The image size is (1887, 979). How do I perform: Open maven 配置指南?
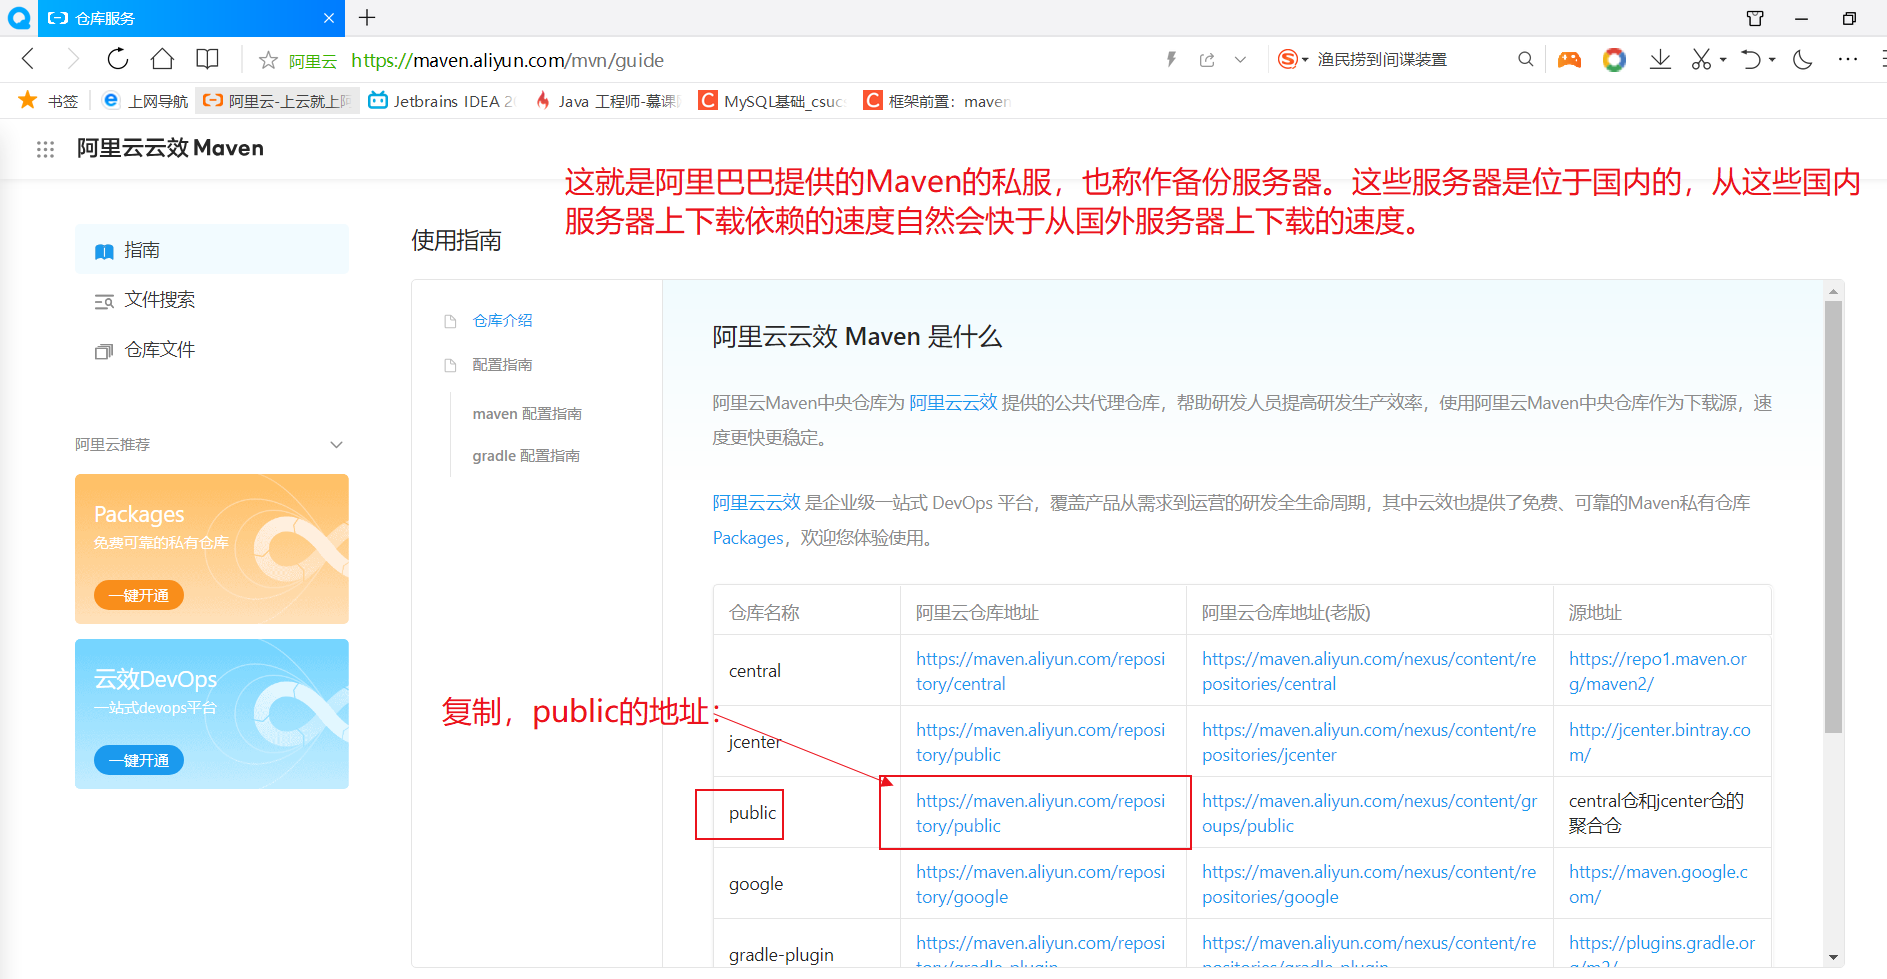527,414
